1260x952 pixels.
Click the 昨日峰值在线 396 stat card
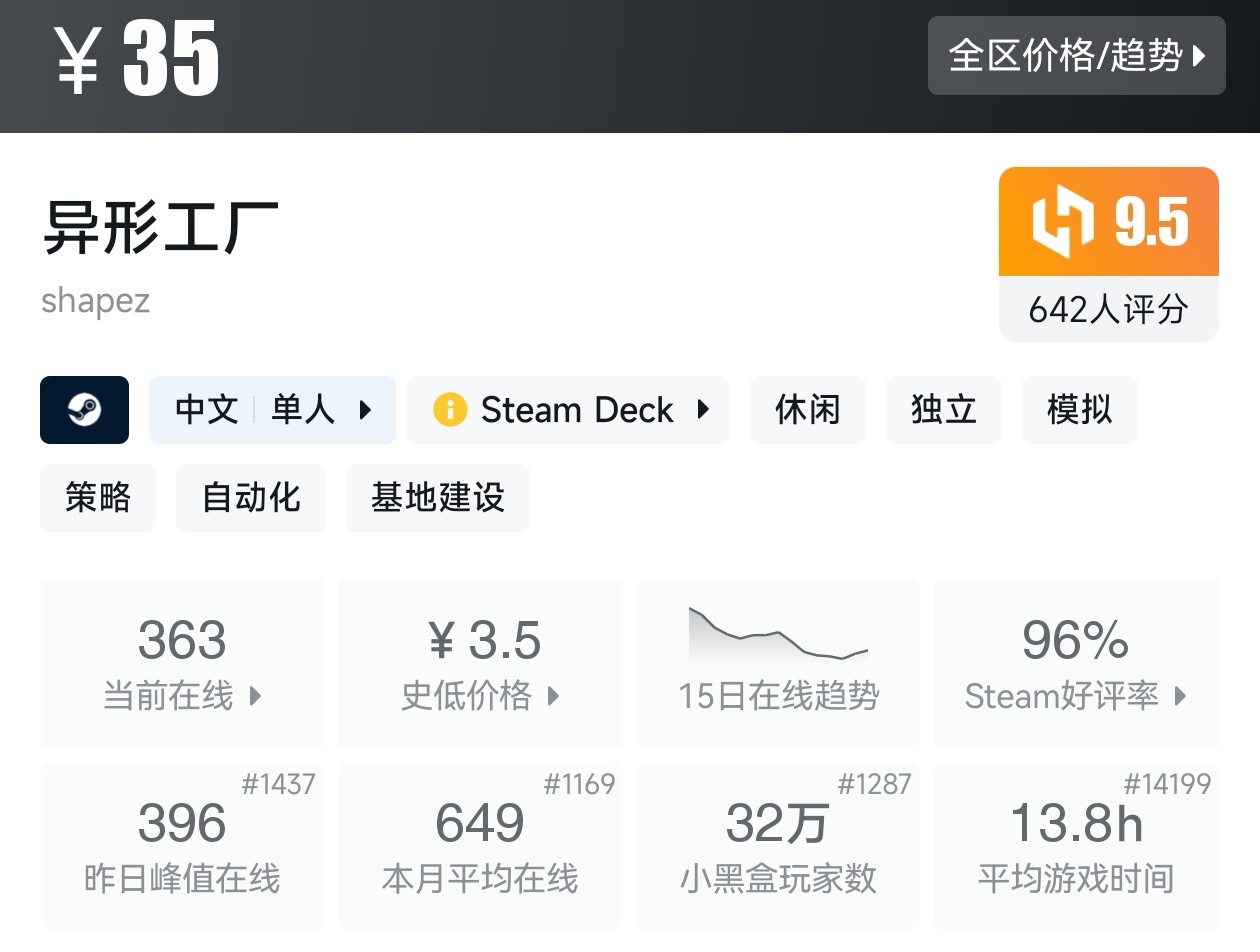pyautogui.click(x=182, y=845)
